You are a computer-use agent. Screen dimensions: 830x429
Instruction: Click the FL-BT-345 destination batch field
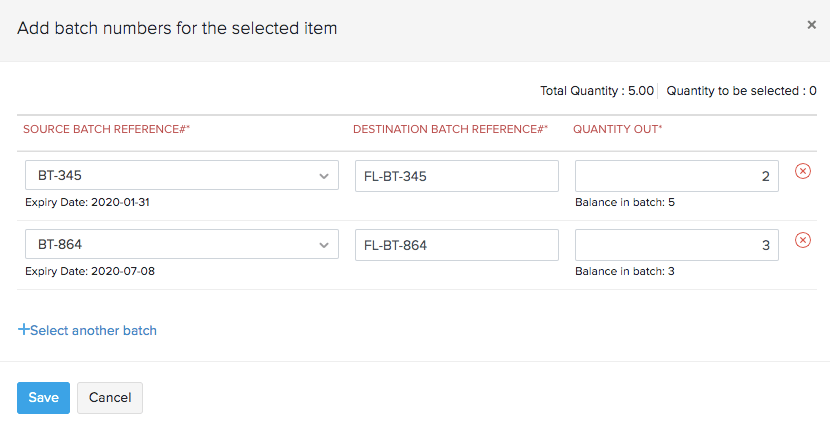[456, 176]
